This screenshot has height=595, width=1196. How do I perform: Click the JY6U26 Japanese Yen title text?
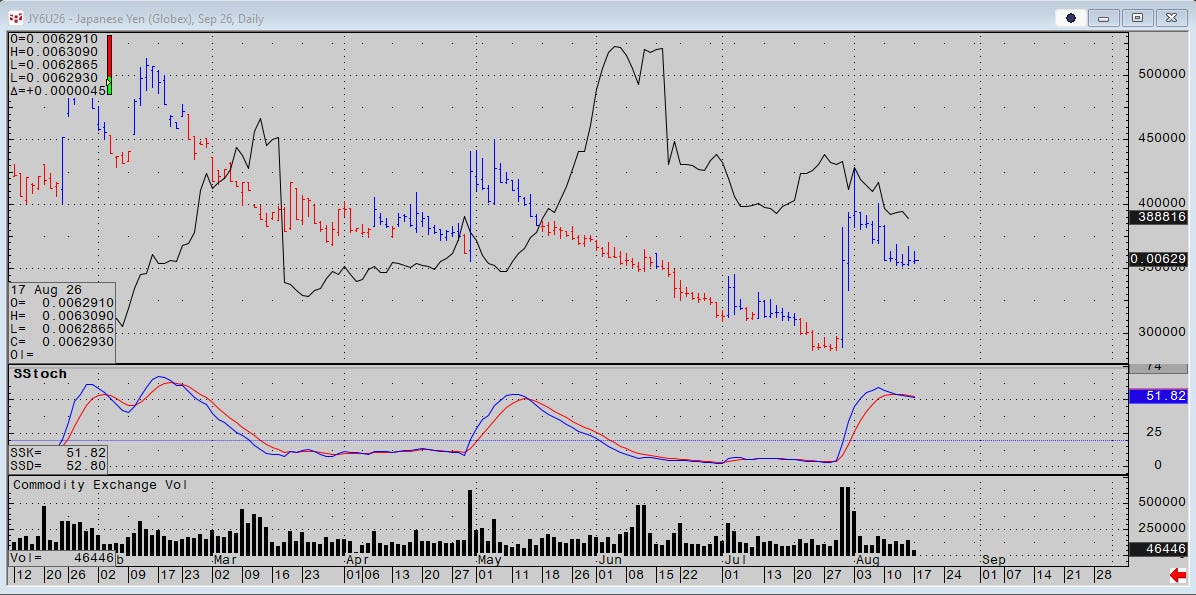click(145, 18)
